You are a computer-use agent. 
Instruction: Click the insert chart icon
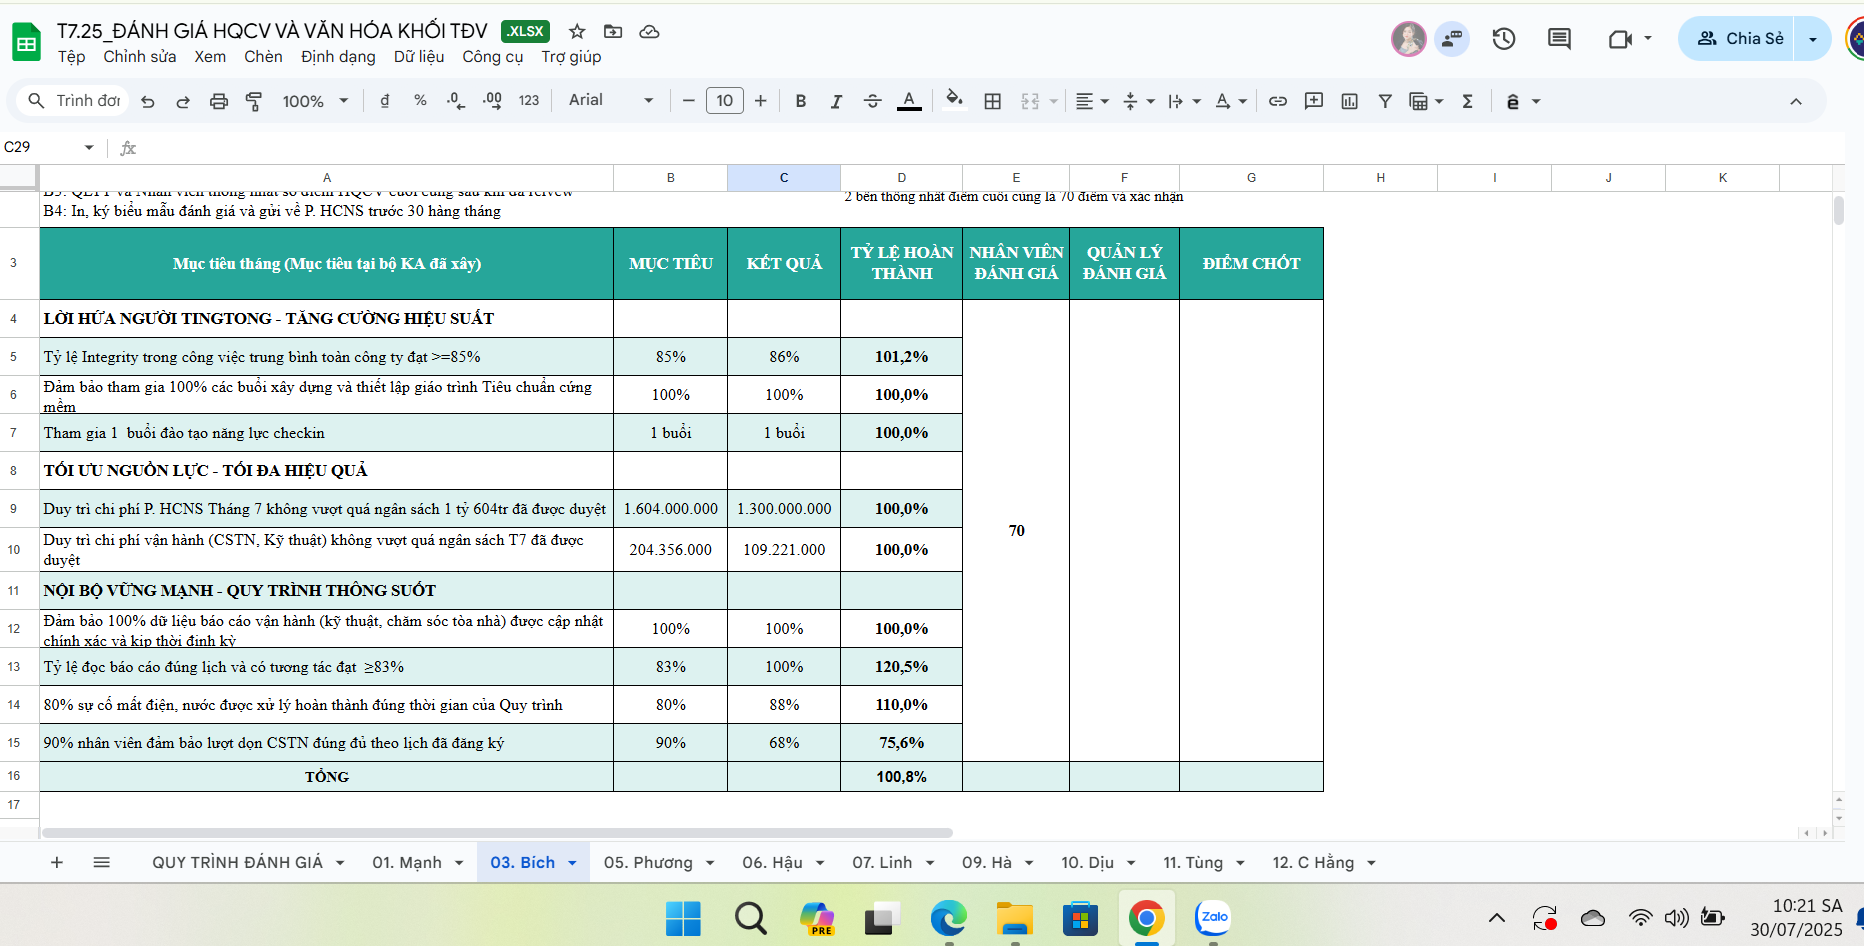pos(1349,101)
